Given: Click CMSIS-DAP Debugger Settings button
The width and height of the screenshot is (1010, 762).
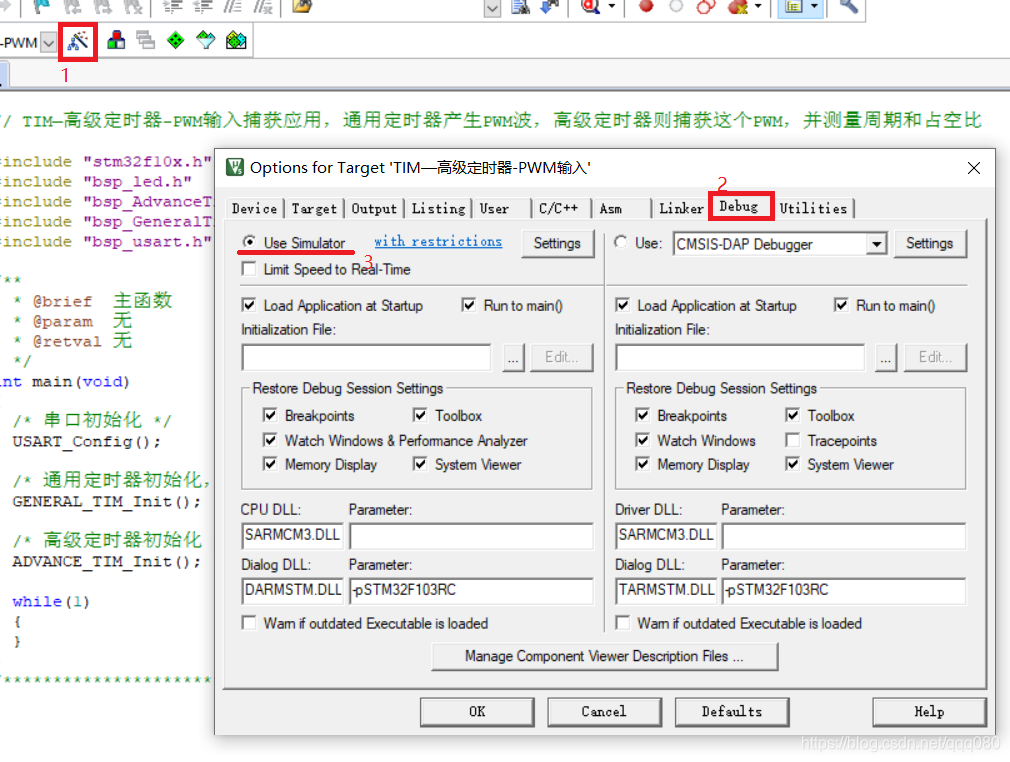Looking at the screenshot, I should (x=929, y=243).
